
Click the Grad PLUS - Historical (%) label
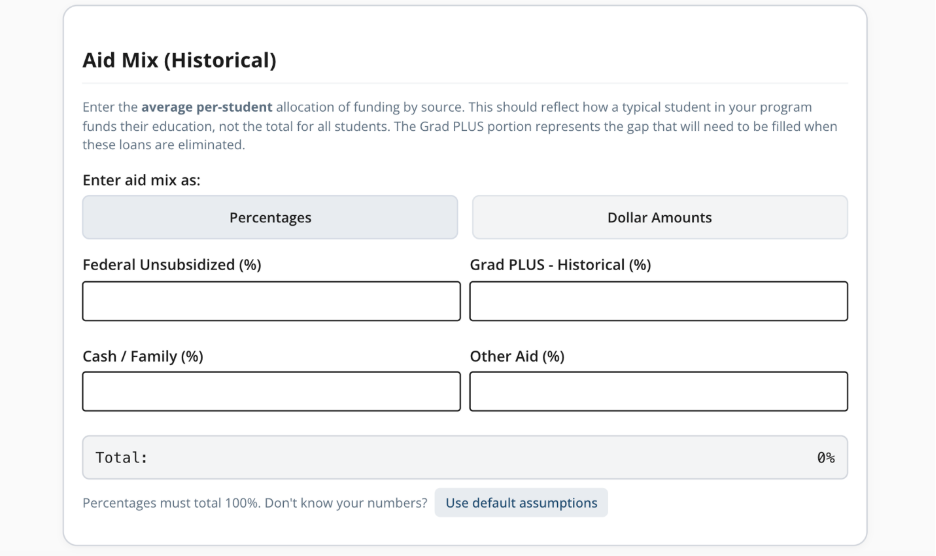pyautogui.click(x=560, y=265)
